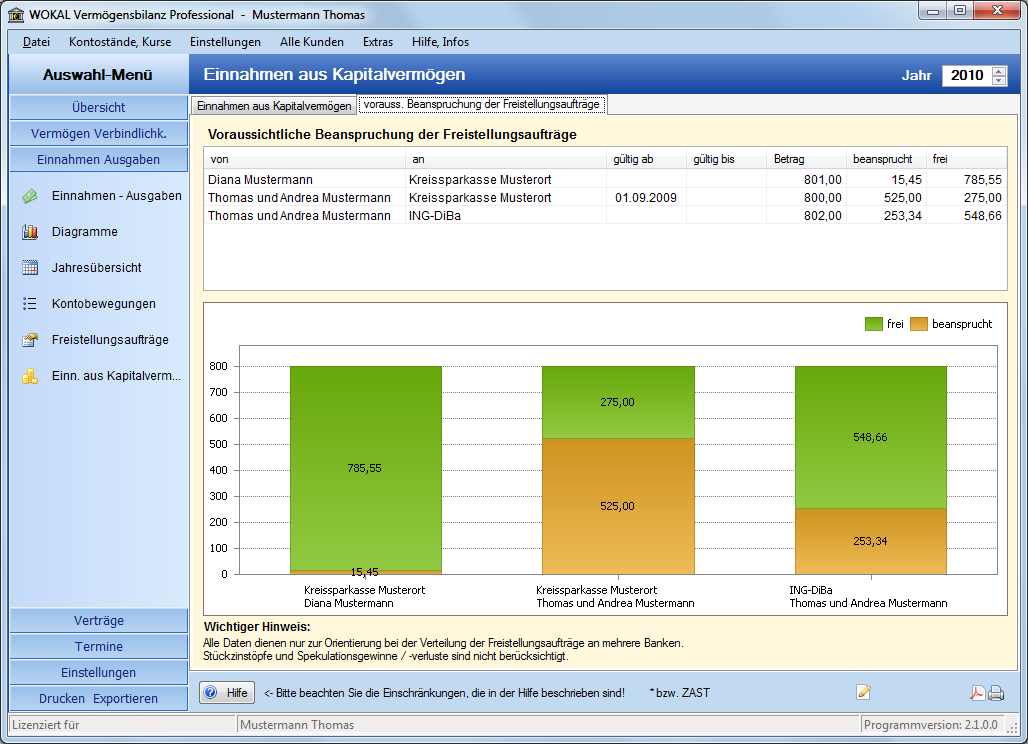The height and width of the screenshot is (744, 1028).
Task: Click the notepad edit icon
Action: click(863, 692)
